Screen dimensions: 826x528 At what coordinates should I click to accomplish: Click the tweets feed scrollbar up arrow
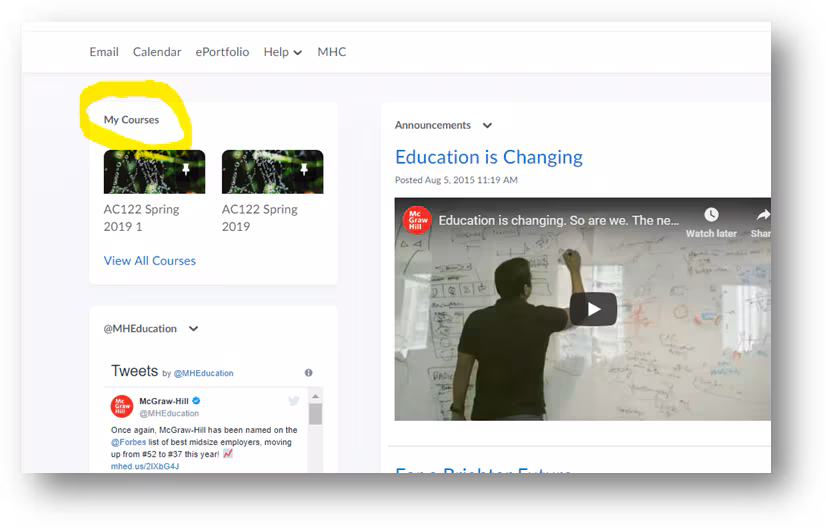click(315, 397)
